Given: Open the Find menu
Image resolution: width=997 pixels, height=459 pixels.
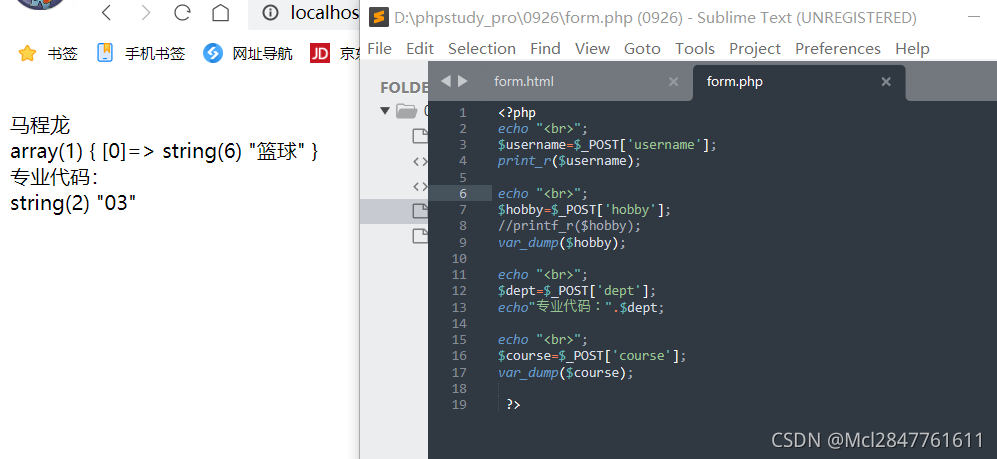Looking at the screenshot, I should [545, 49].
